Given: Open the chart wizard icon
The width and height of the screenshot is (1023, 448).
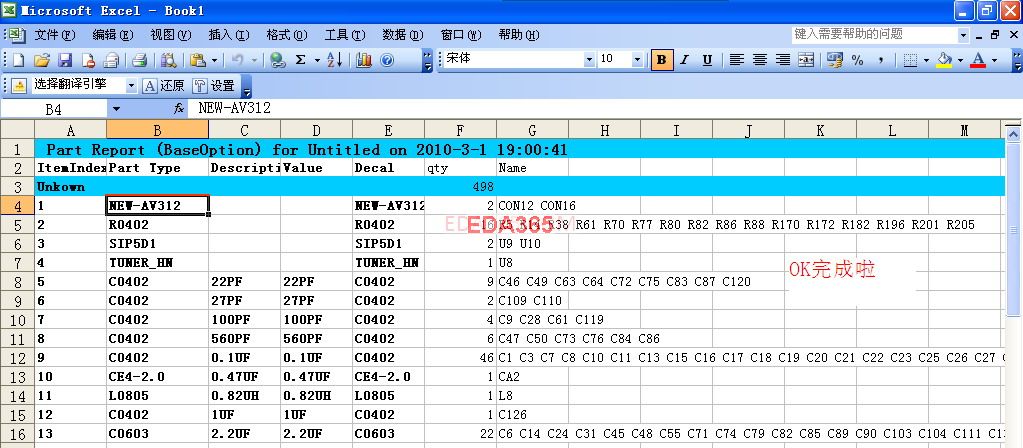Looking at the screenshot, I should pos(364,61).
